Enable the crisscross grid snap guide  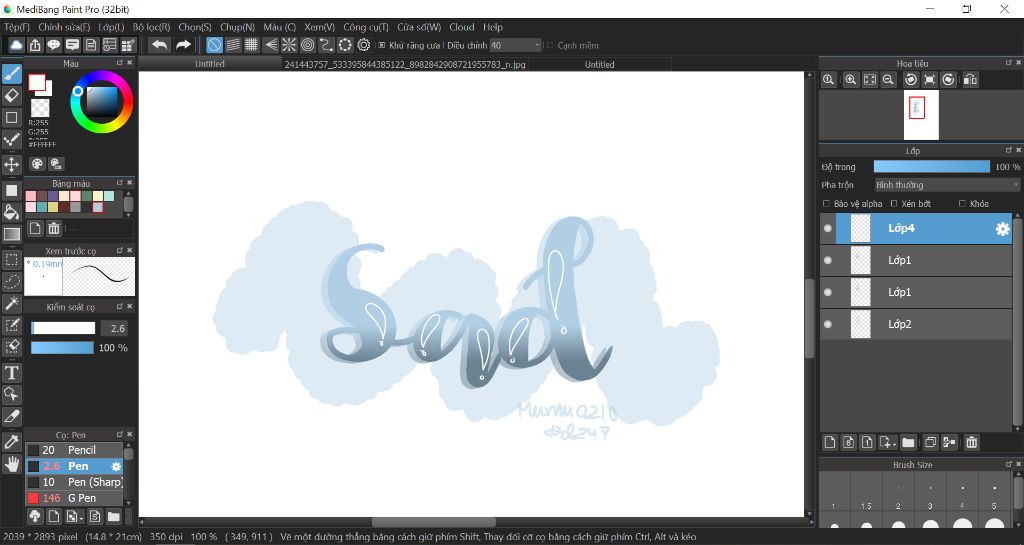tap(251, 45)
